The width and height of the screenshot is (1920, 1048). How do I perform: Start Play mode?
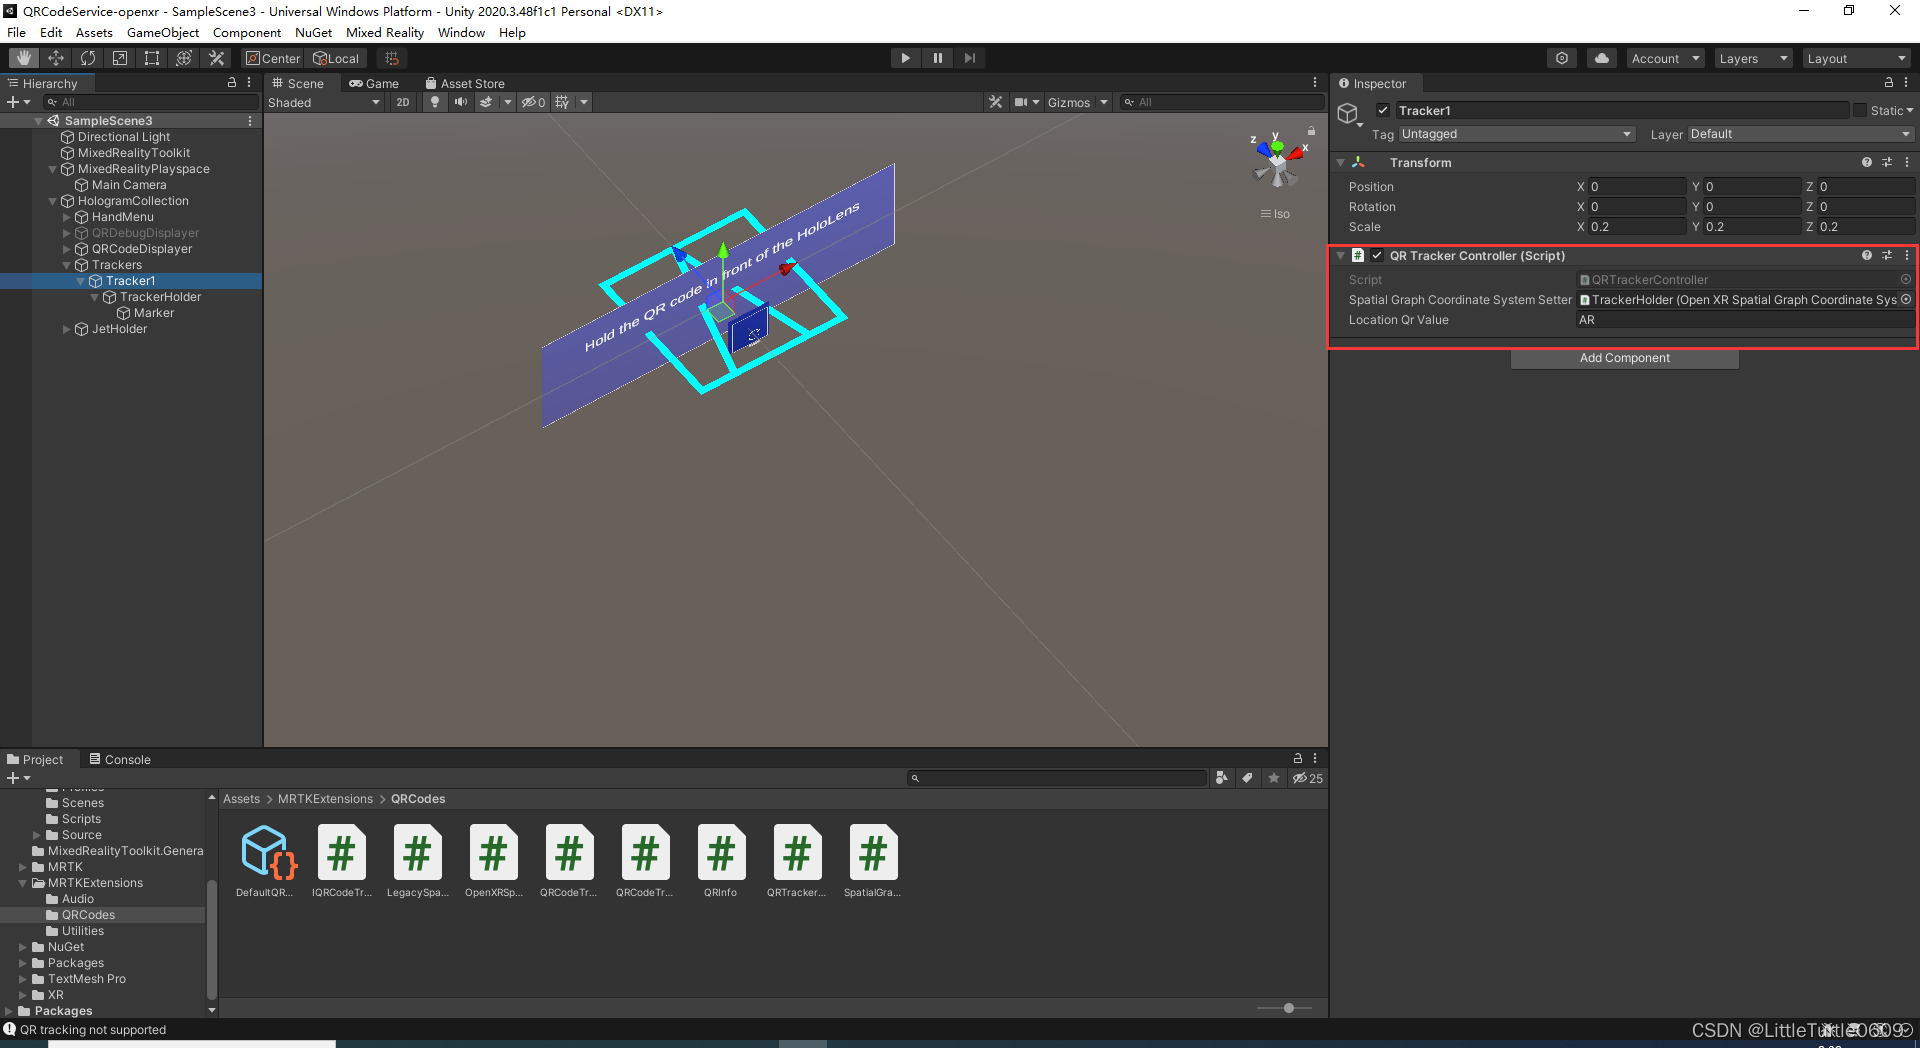(905, 58)
